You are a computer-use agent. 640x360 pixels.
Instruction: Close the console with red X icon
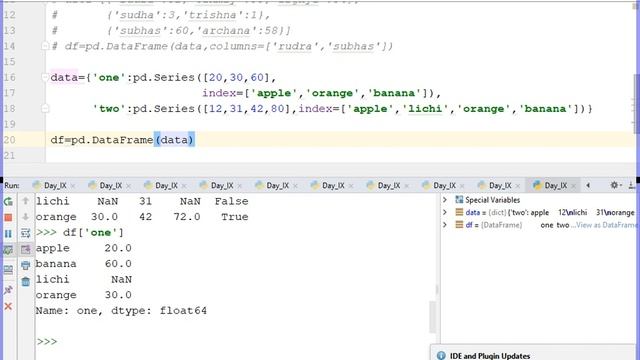click(8, 307)
